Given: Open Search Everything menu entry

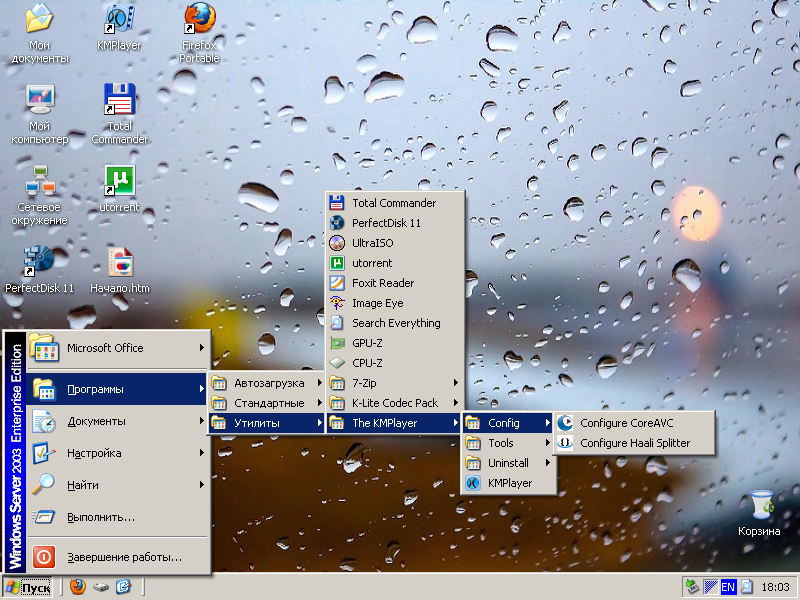Looking at the screenshot, I should [395, 323].
